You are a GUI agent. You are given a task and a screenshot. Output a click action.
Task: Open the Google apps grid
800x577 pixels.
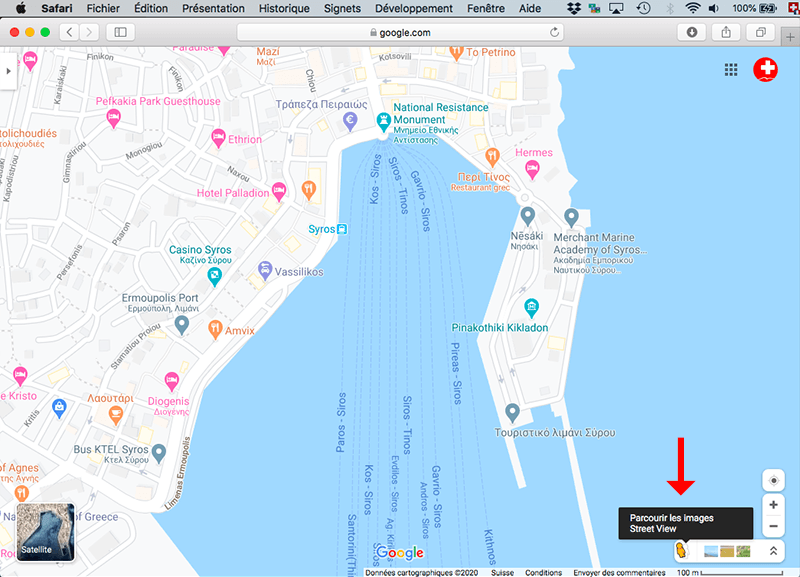[731, 69]
